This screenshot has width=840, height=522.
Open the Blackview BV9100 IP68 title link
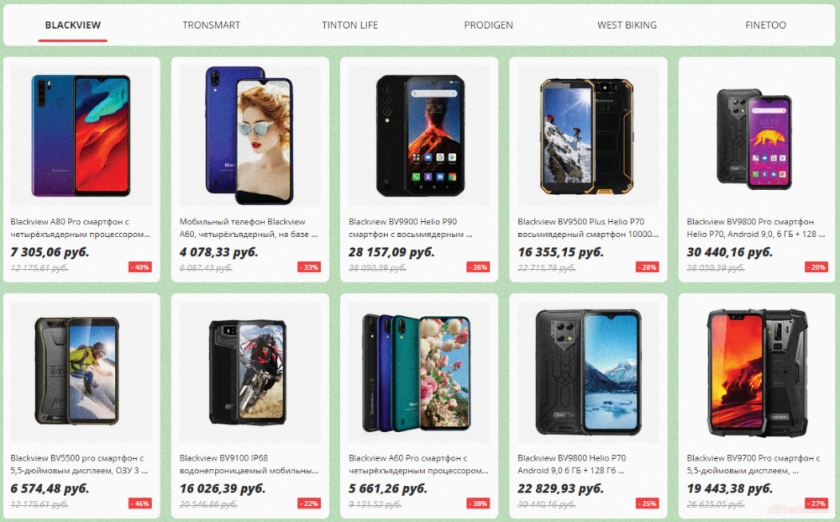tap(249, 464)
